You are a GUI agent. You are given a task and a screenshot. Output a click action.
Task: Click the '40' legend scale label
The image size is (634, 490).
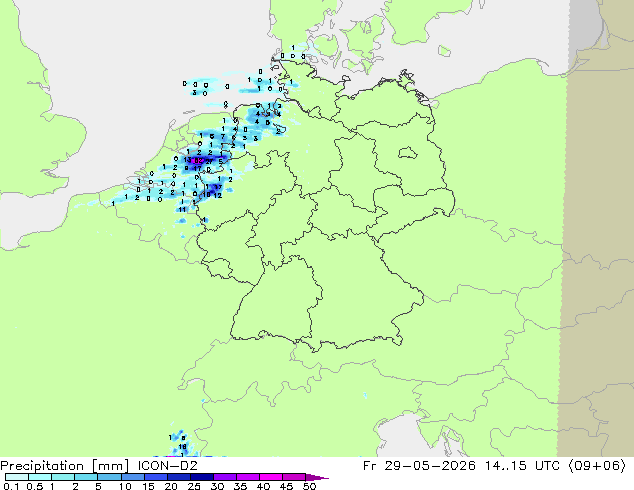point(263,486)
